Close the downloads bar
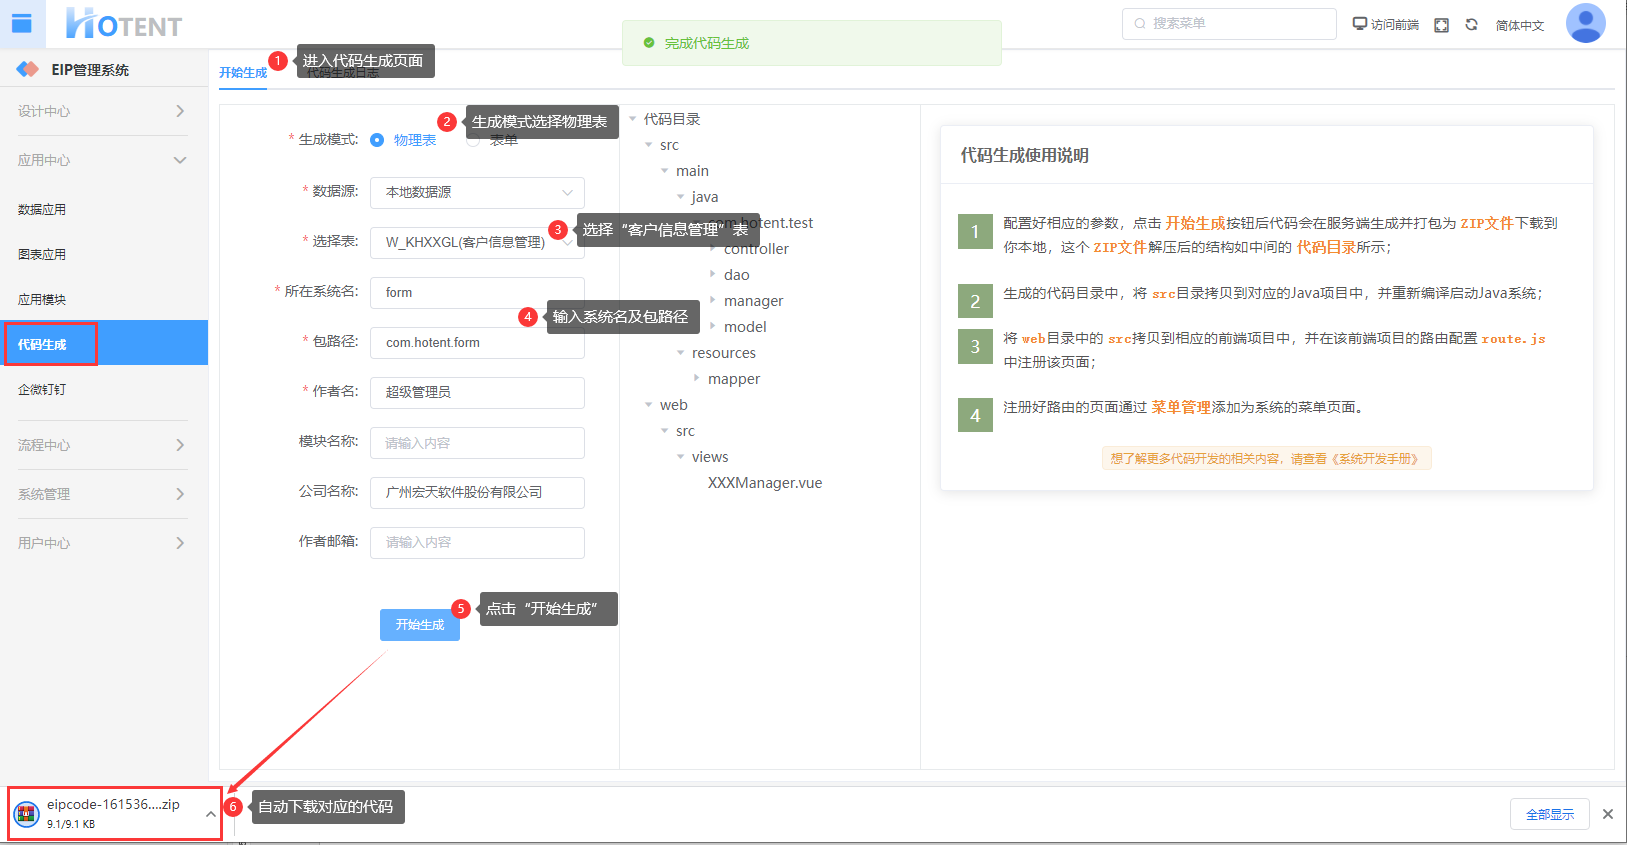 point(1607,814)
